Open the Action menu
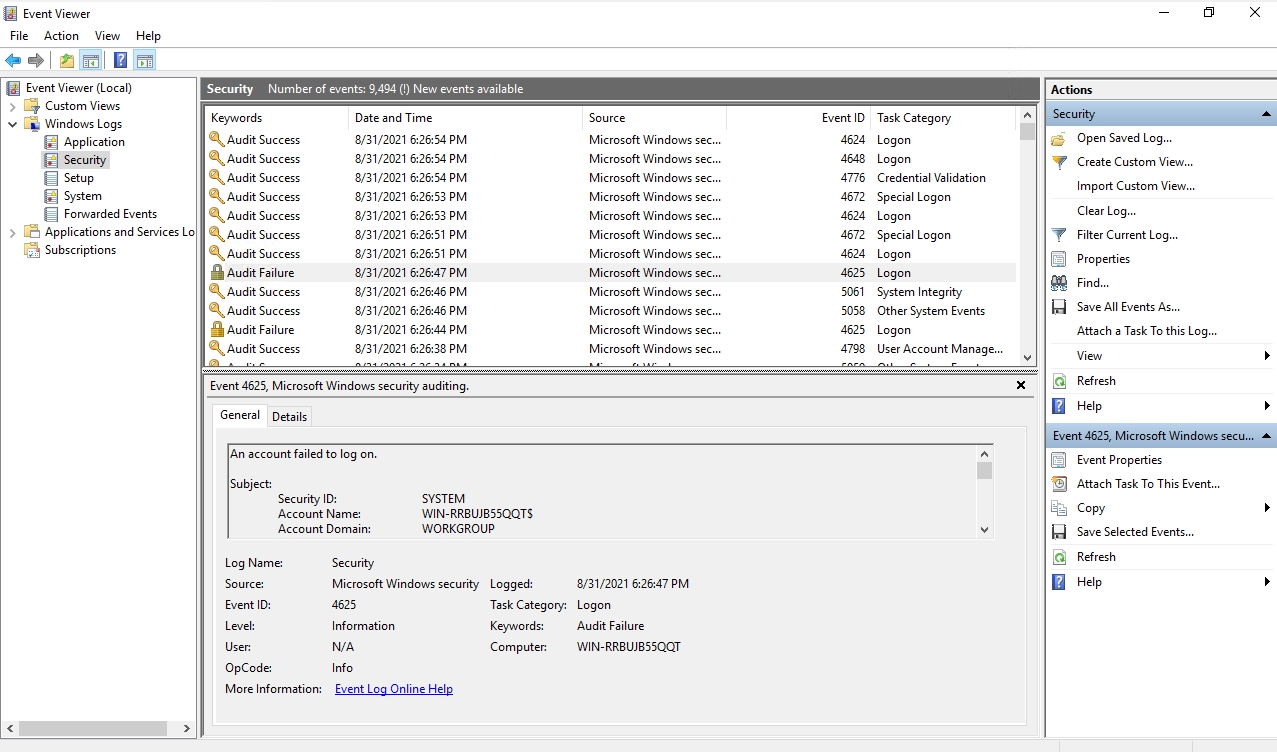Screen dimensions: 1277x752 coord(60,35)
